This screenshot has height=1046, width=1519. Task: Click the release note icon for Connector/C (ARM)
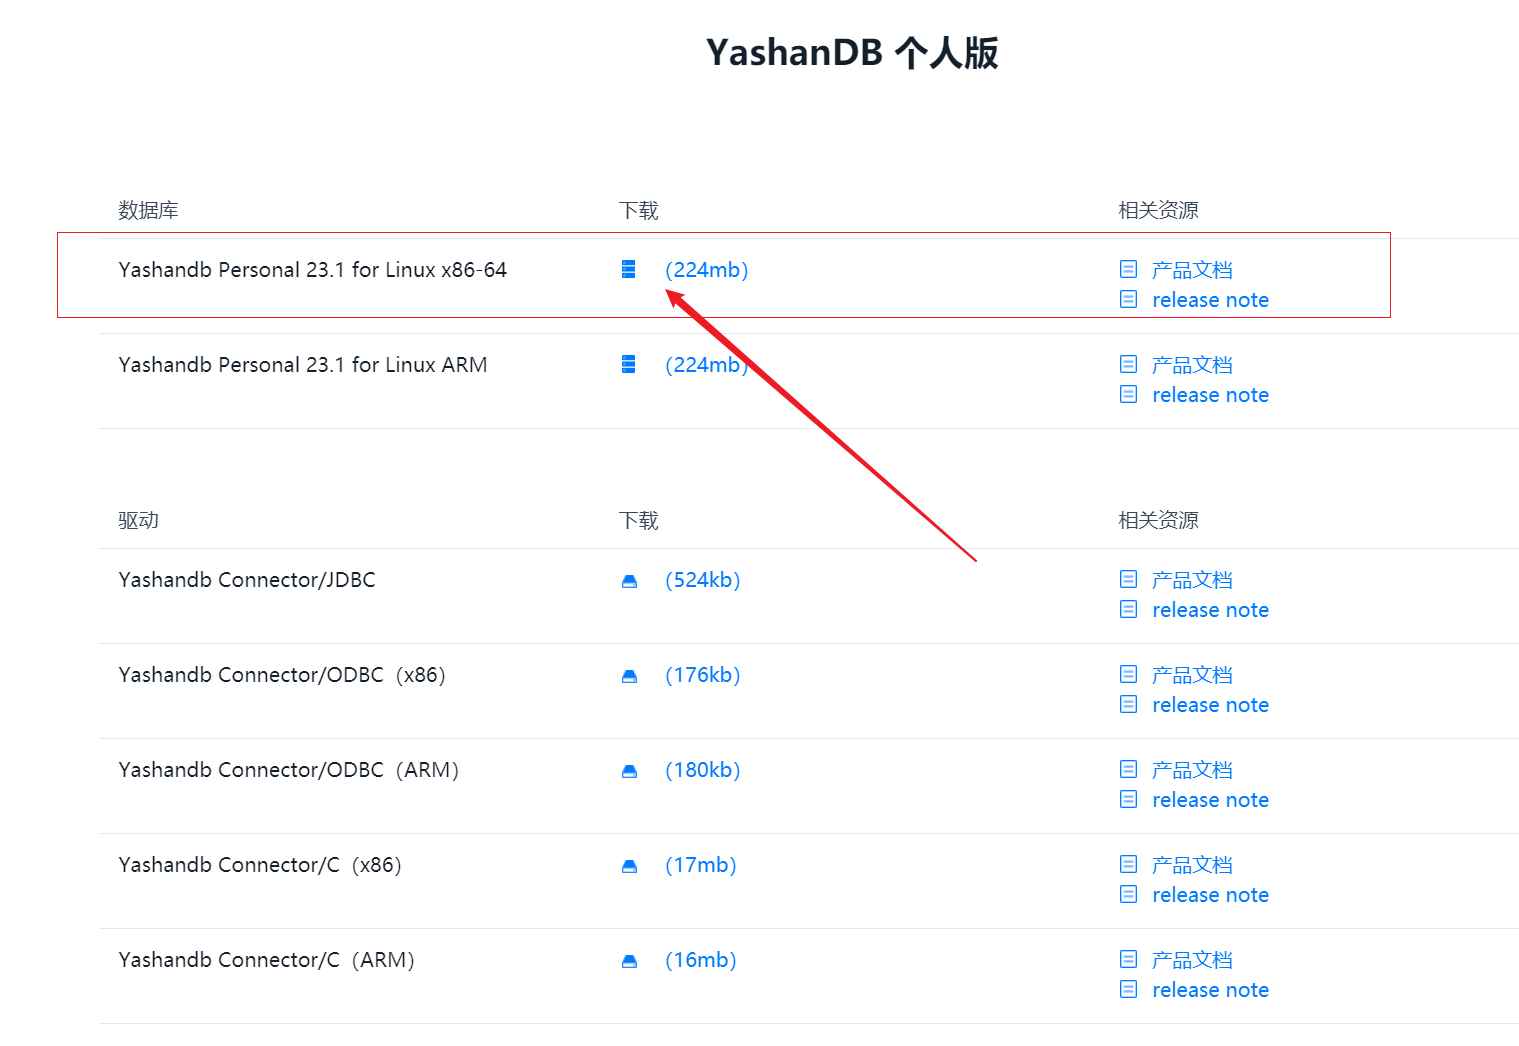pyautogui.click(x=1128, y=989)
